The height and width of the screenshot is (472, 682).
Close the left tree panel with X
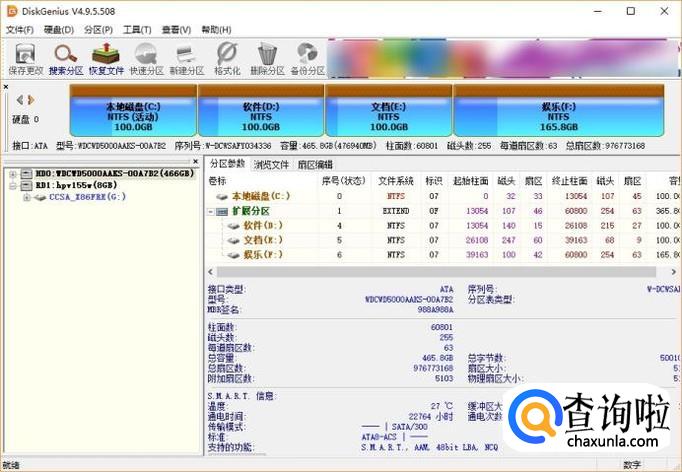tap(195, 161)
